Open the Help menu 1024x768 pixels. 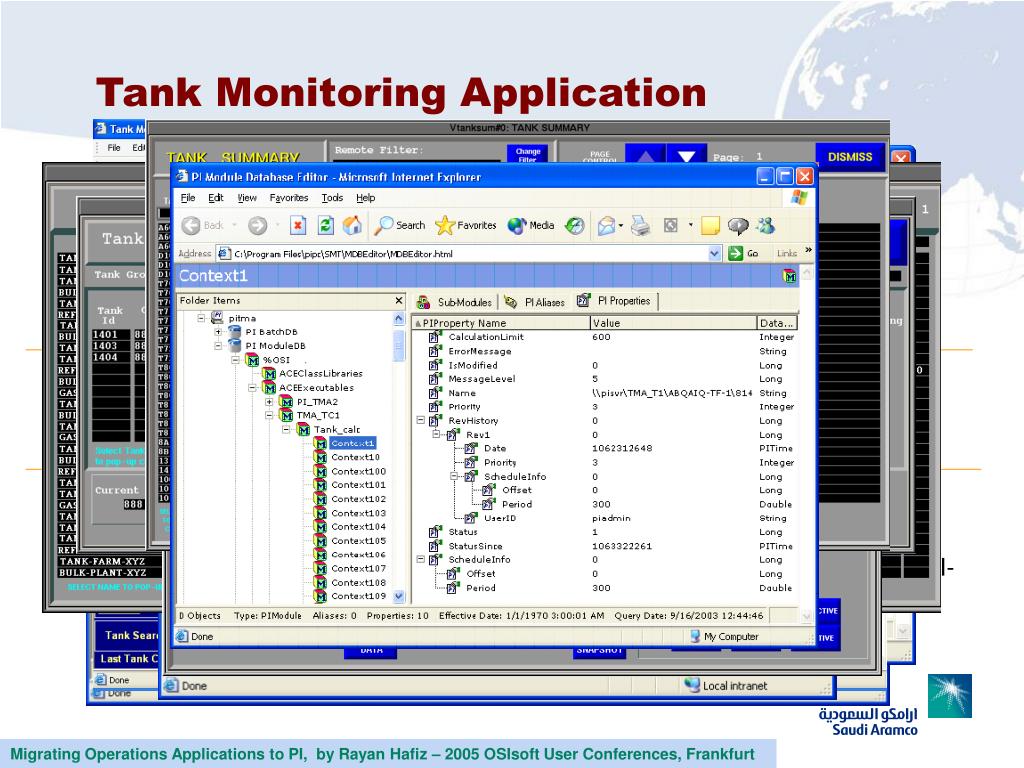[366, 198]
